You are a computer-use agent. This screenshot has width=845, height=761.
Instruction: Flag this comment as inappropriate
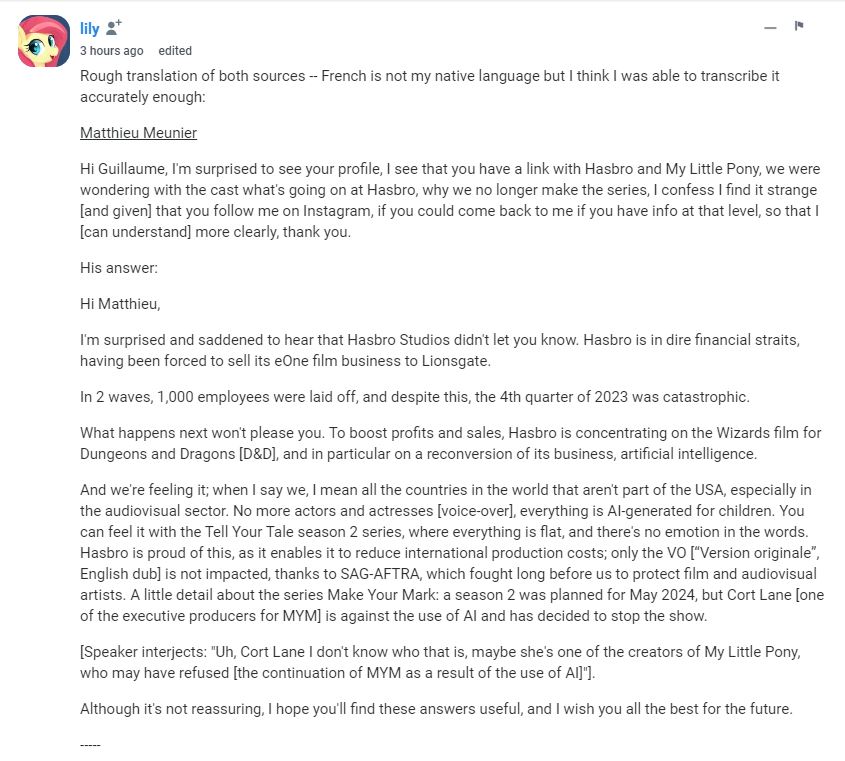799,26
